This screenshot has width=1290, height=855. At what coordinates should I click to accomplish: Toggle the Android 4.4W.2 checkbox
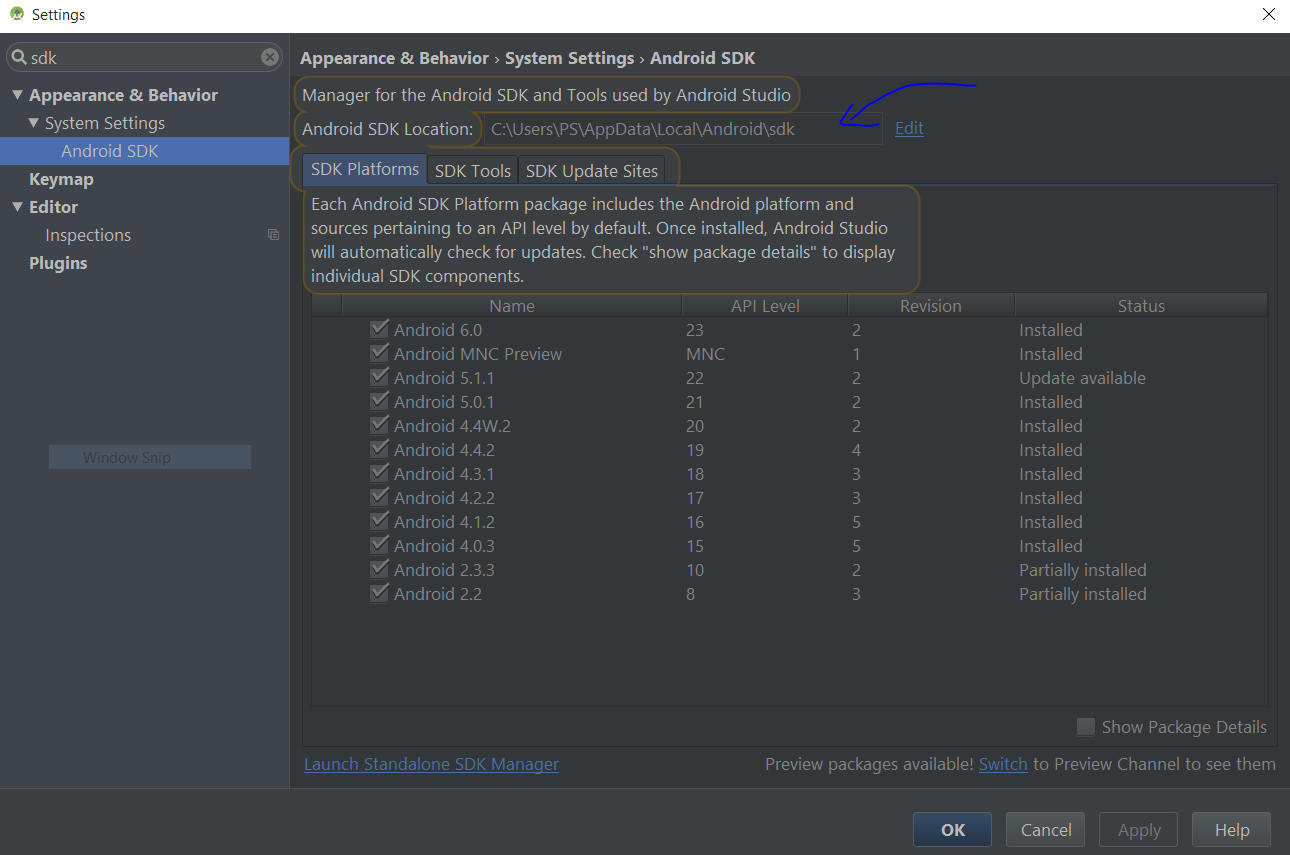click(379, 425)
